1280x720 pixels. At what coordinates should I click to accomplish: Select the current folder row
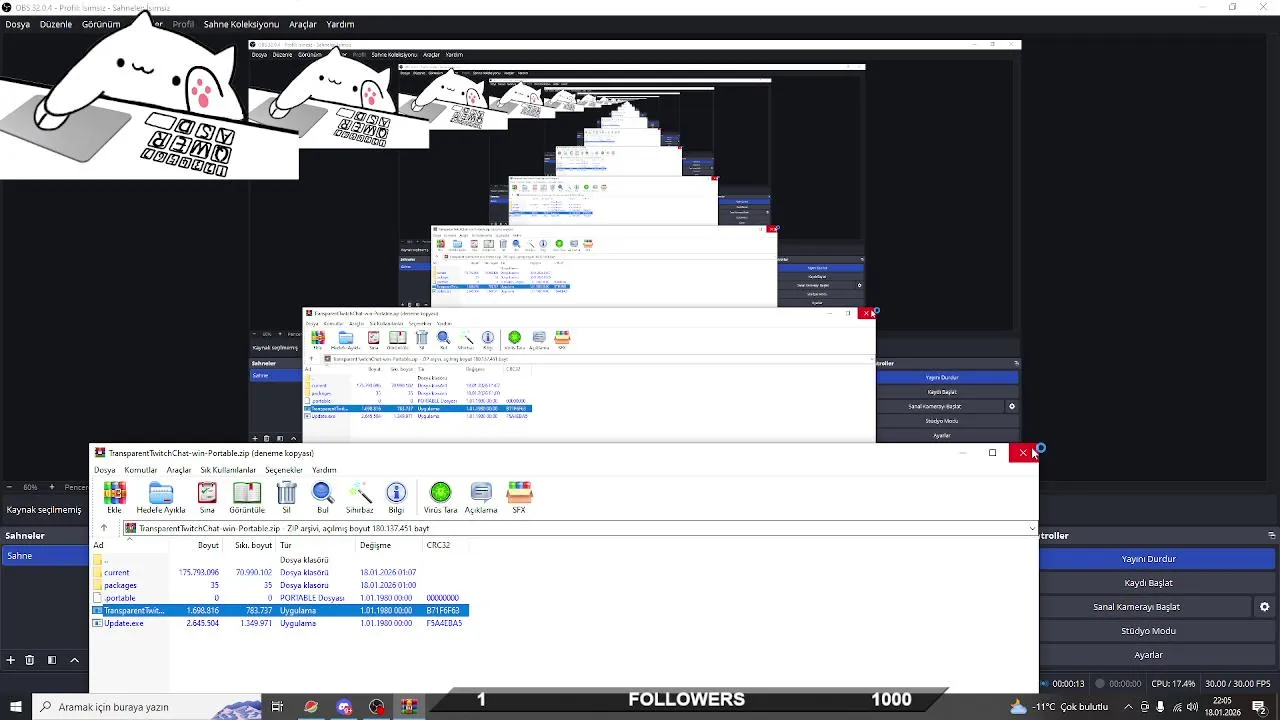pos(280,572)
